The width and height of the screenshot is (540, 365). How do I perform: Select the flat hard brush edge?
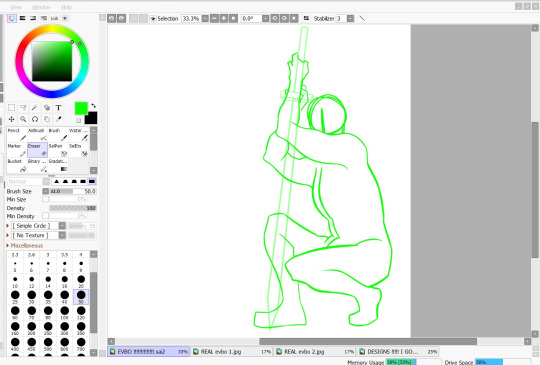click(x=92, y=181)
